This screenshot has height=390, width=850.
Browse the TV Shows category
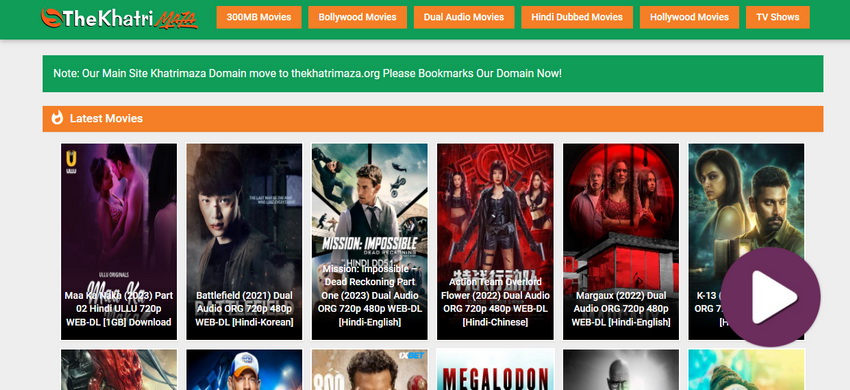click(x=777, y=17)
